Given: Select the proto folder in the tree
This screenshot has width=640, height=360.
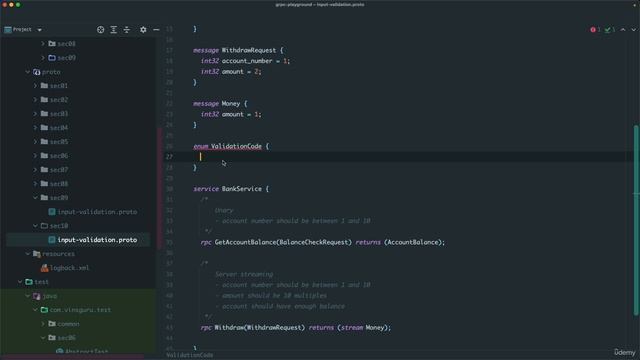Looking at the screenshot, I should [x=51, y=72].
